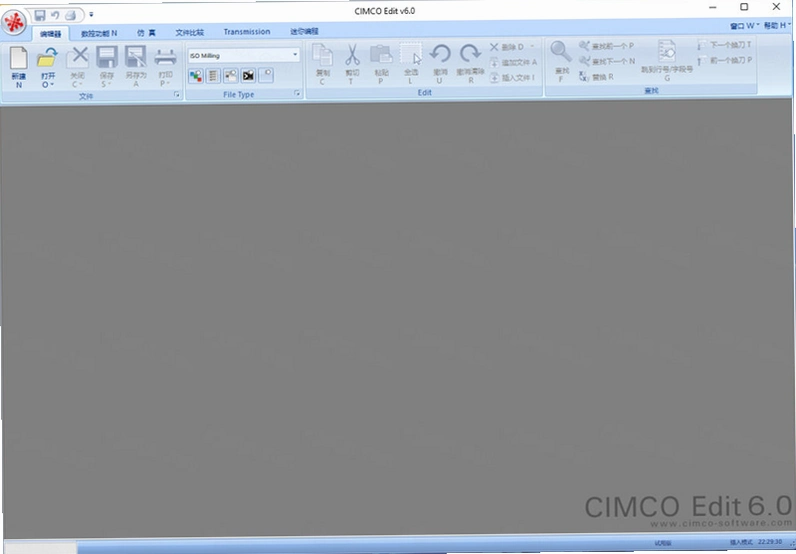Click the quick access Save icon
Image resolution: width=796 pixels, height=554 pixels.
[x=40, y=15]
